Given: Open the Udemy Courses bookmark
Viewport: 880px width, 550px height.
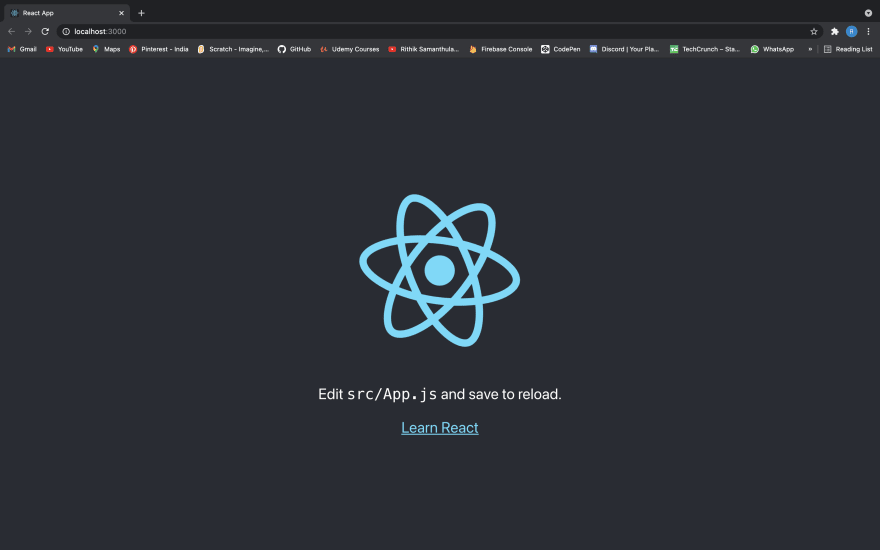Looking at the screenshot, I should tap(349, 49).
